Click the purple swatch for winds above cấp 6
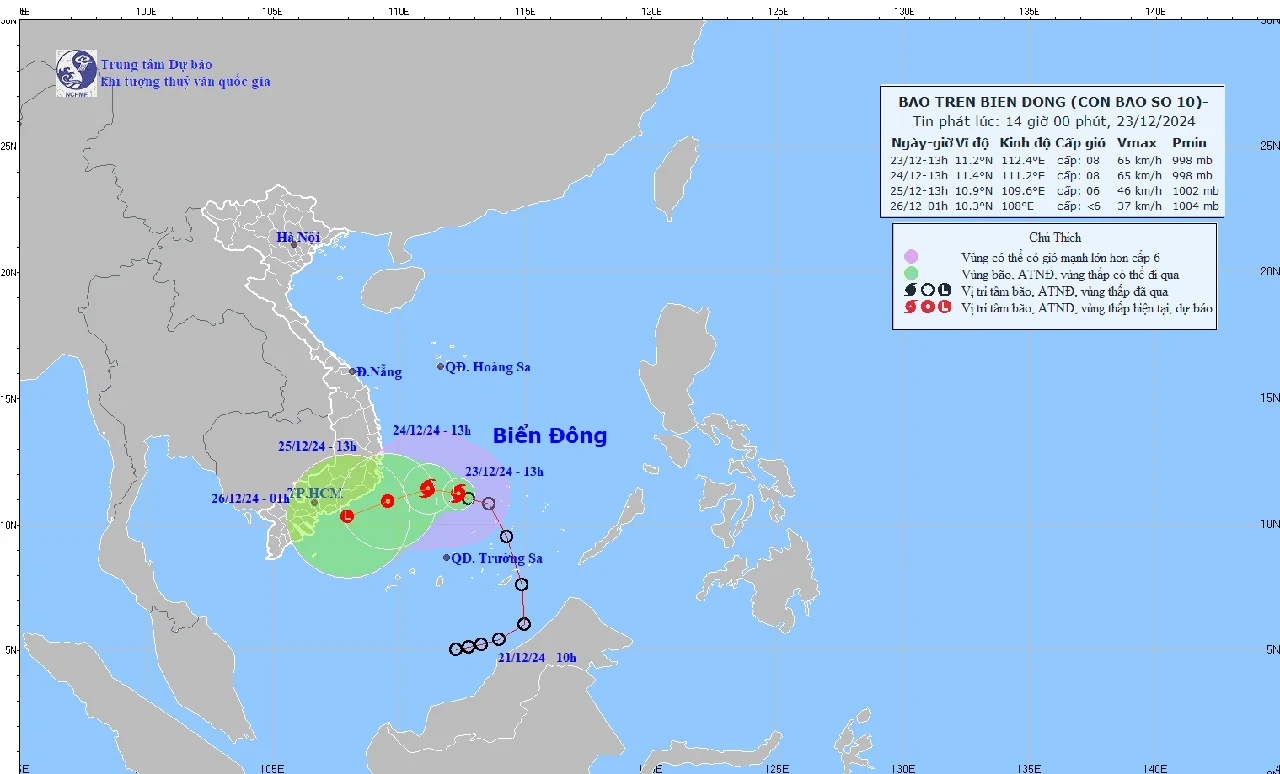Screen dimensions: 1280x774 click(910, 258)
